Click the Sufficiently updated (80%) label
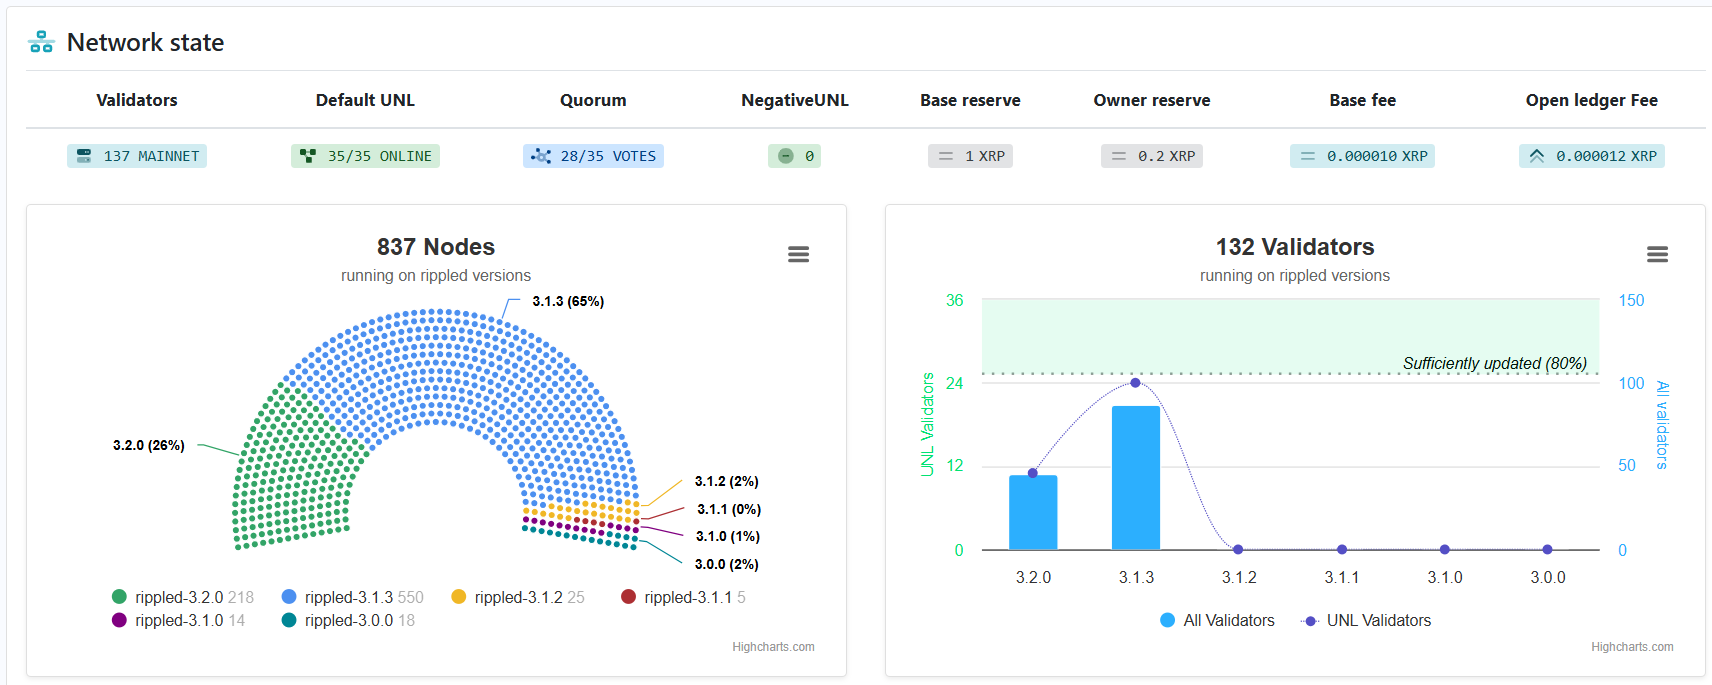Image resolution: width=1712 pixels, height=685 pixels. (x=1495, y=363)
